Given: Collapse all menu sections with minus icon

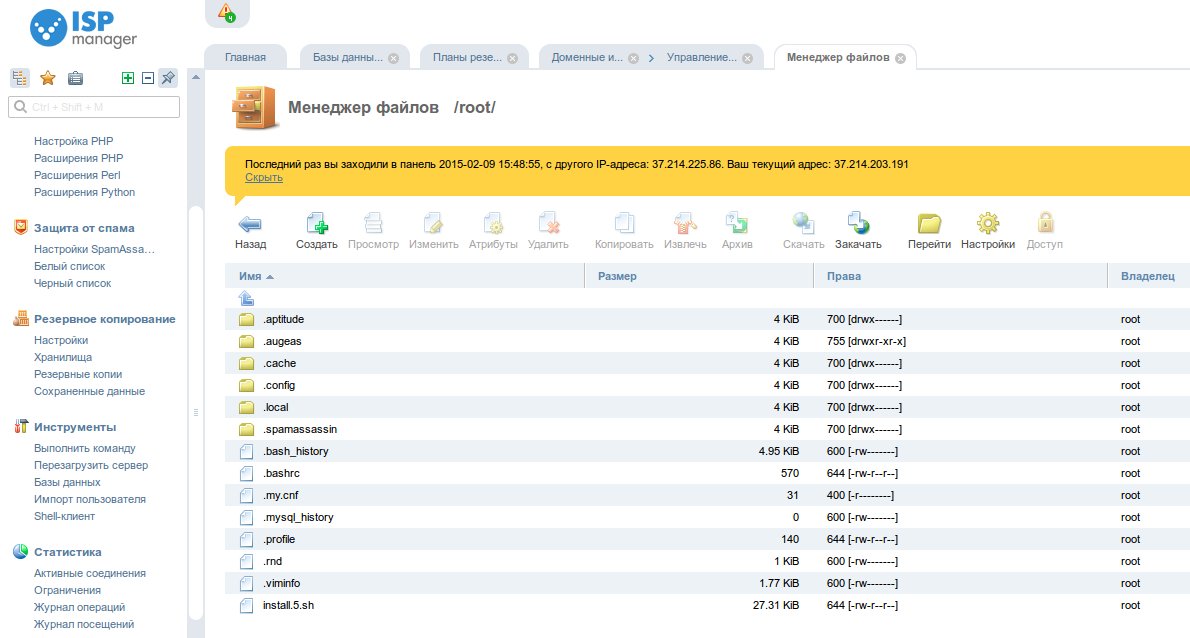Looking at the screenshot, I should click(x=147, y=78).
